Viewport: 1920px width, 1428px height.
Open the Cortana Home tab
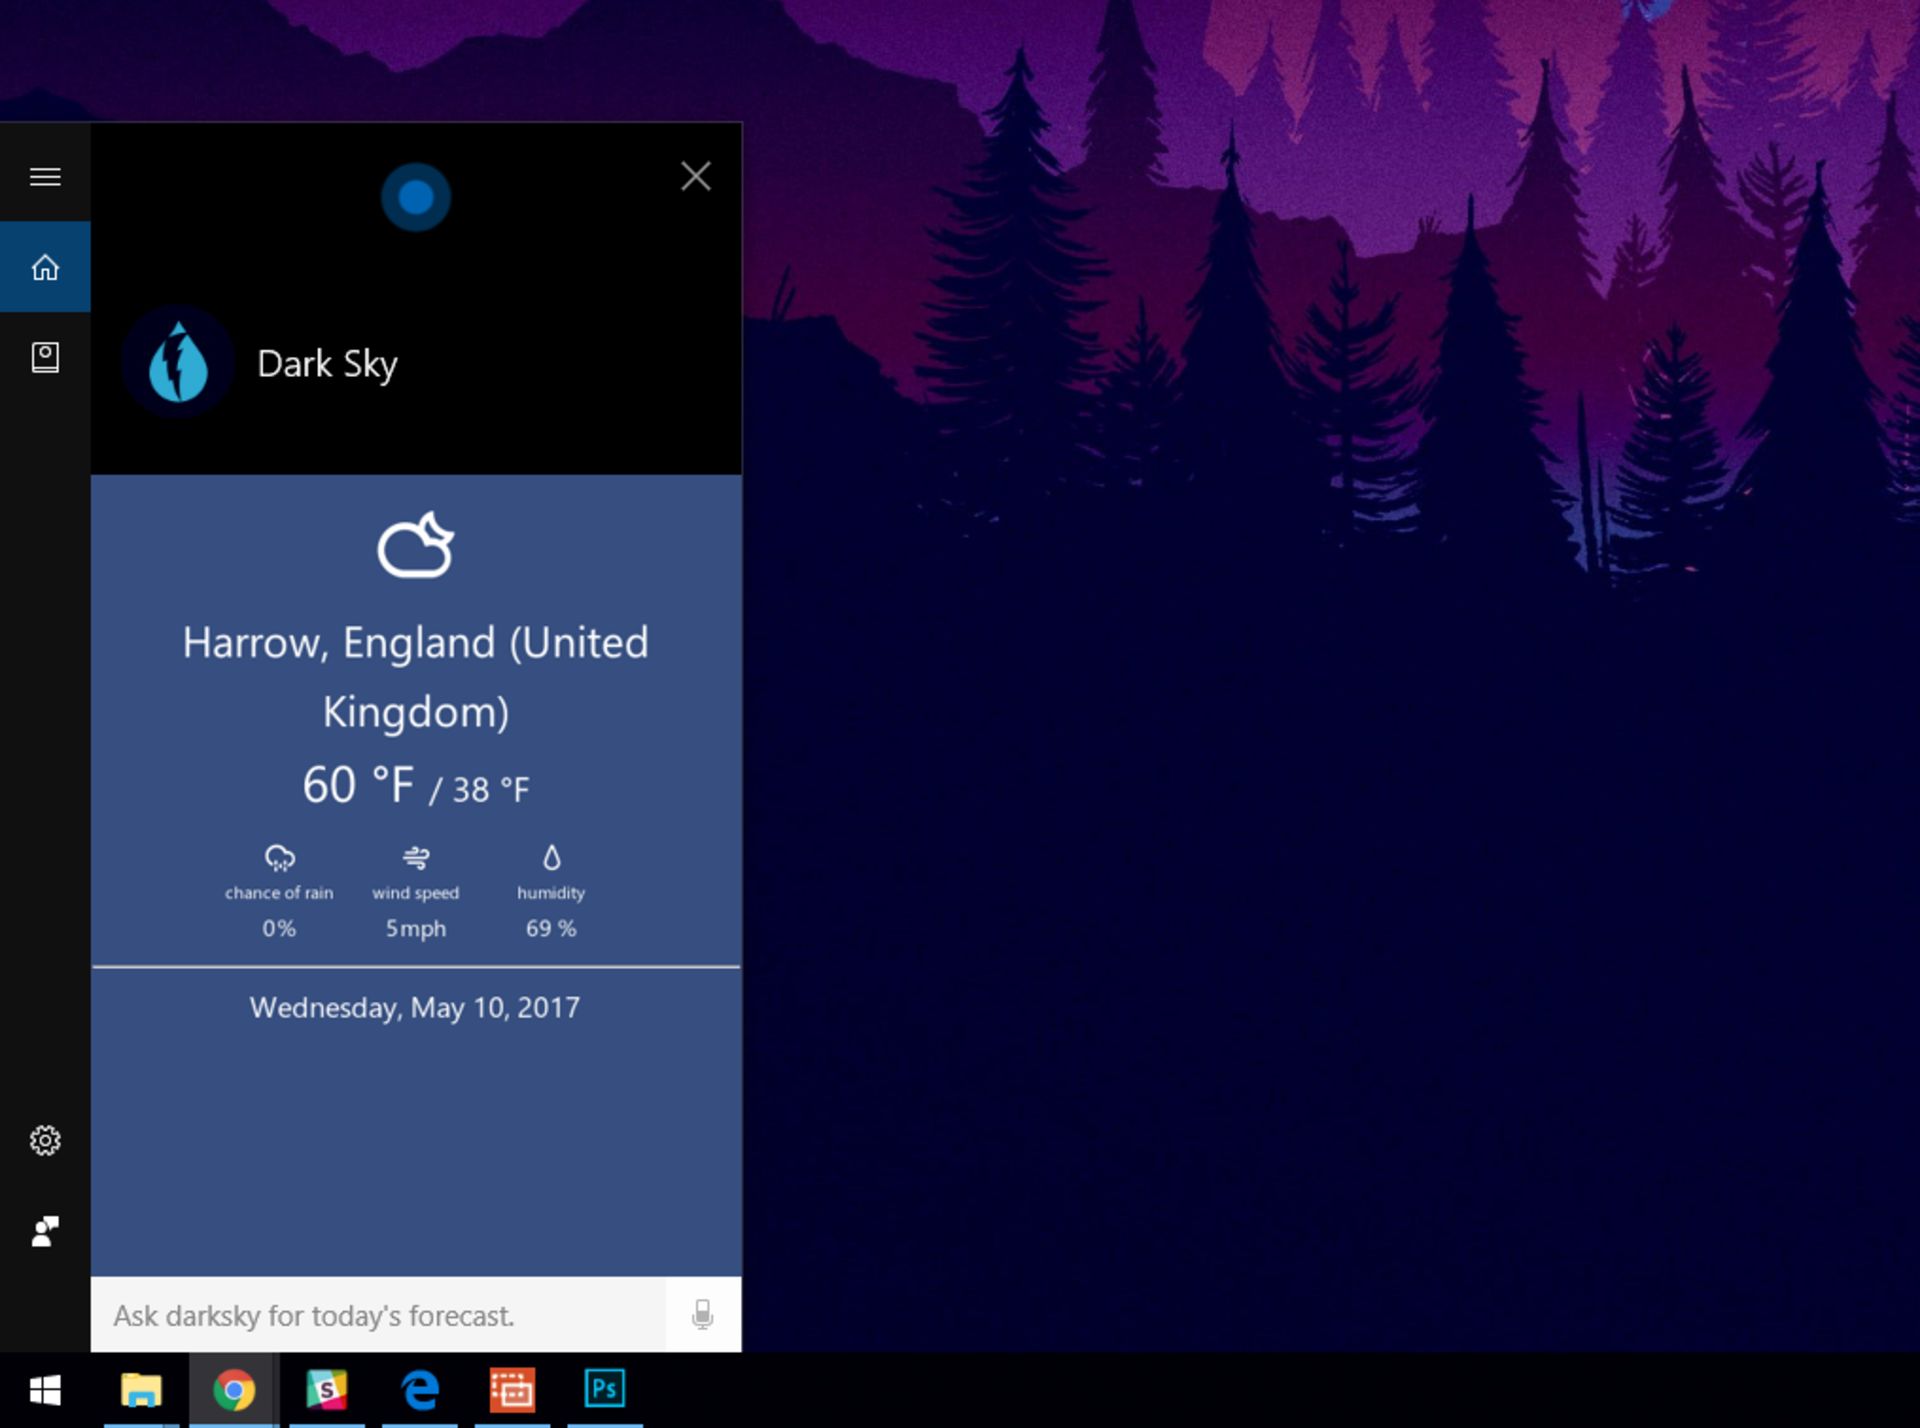click(x=45, y=267)
